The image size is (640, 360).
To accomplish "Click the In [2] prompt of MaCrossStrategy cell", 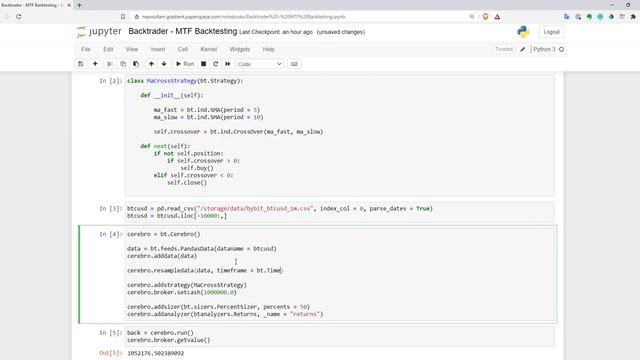I will (111, 81).
